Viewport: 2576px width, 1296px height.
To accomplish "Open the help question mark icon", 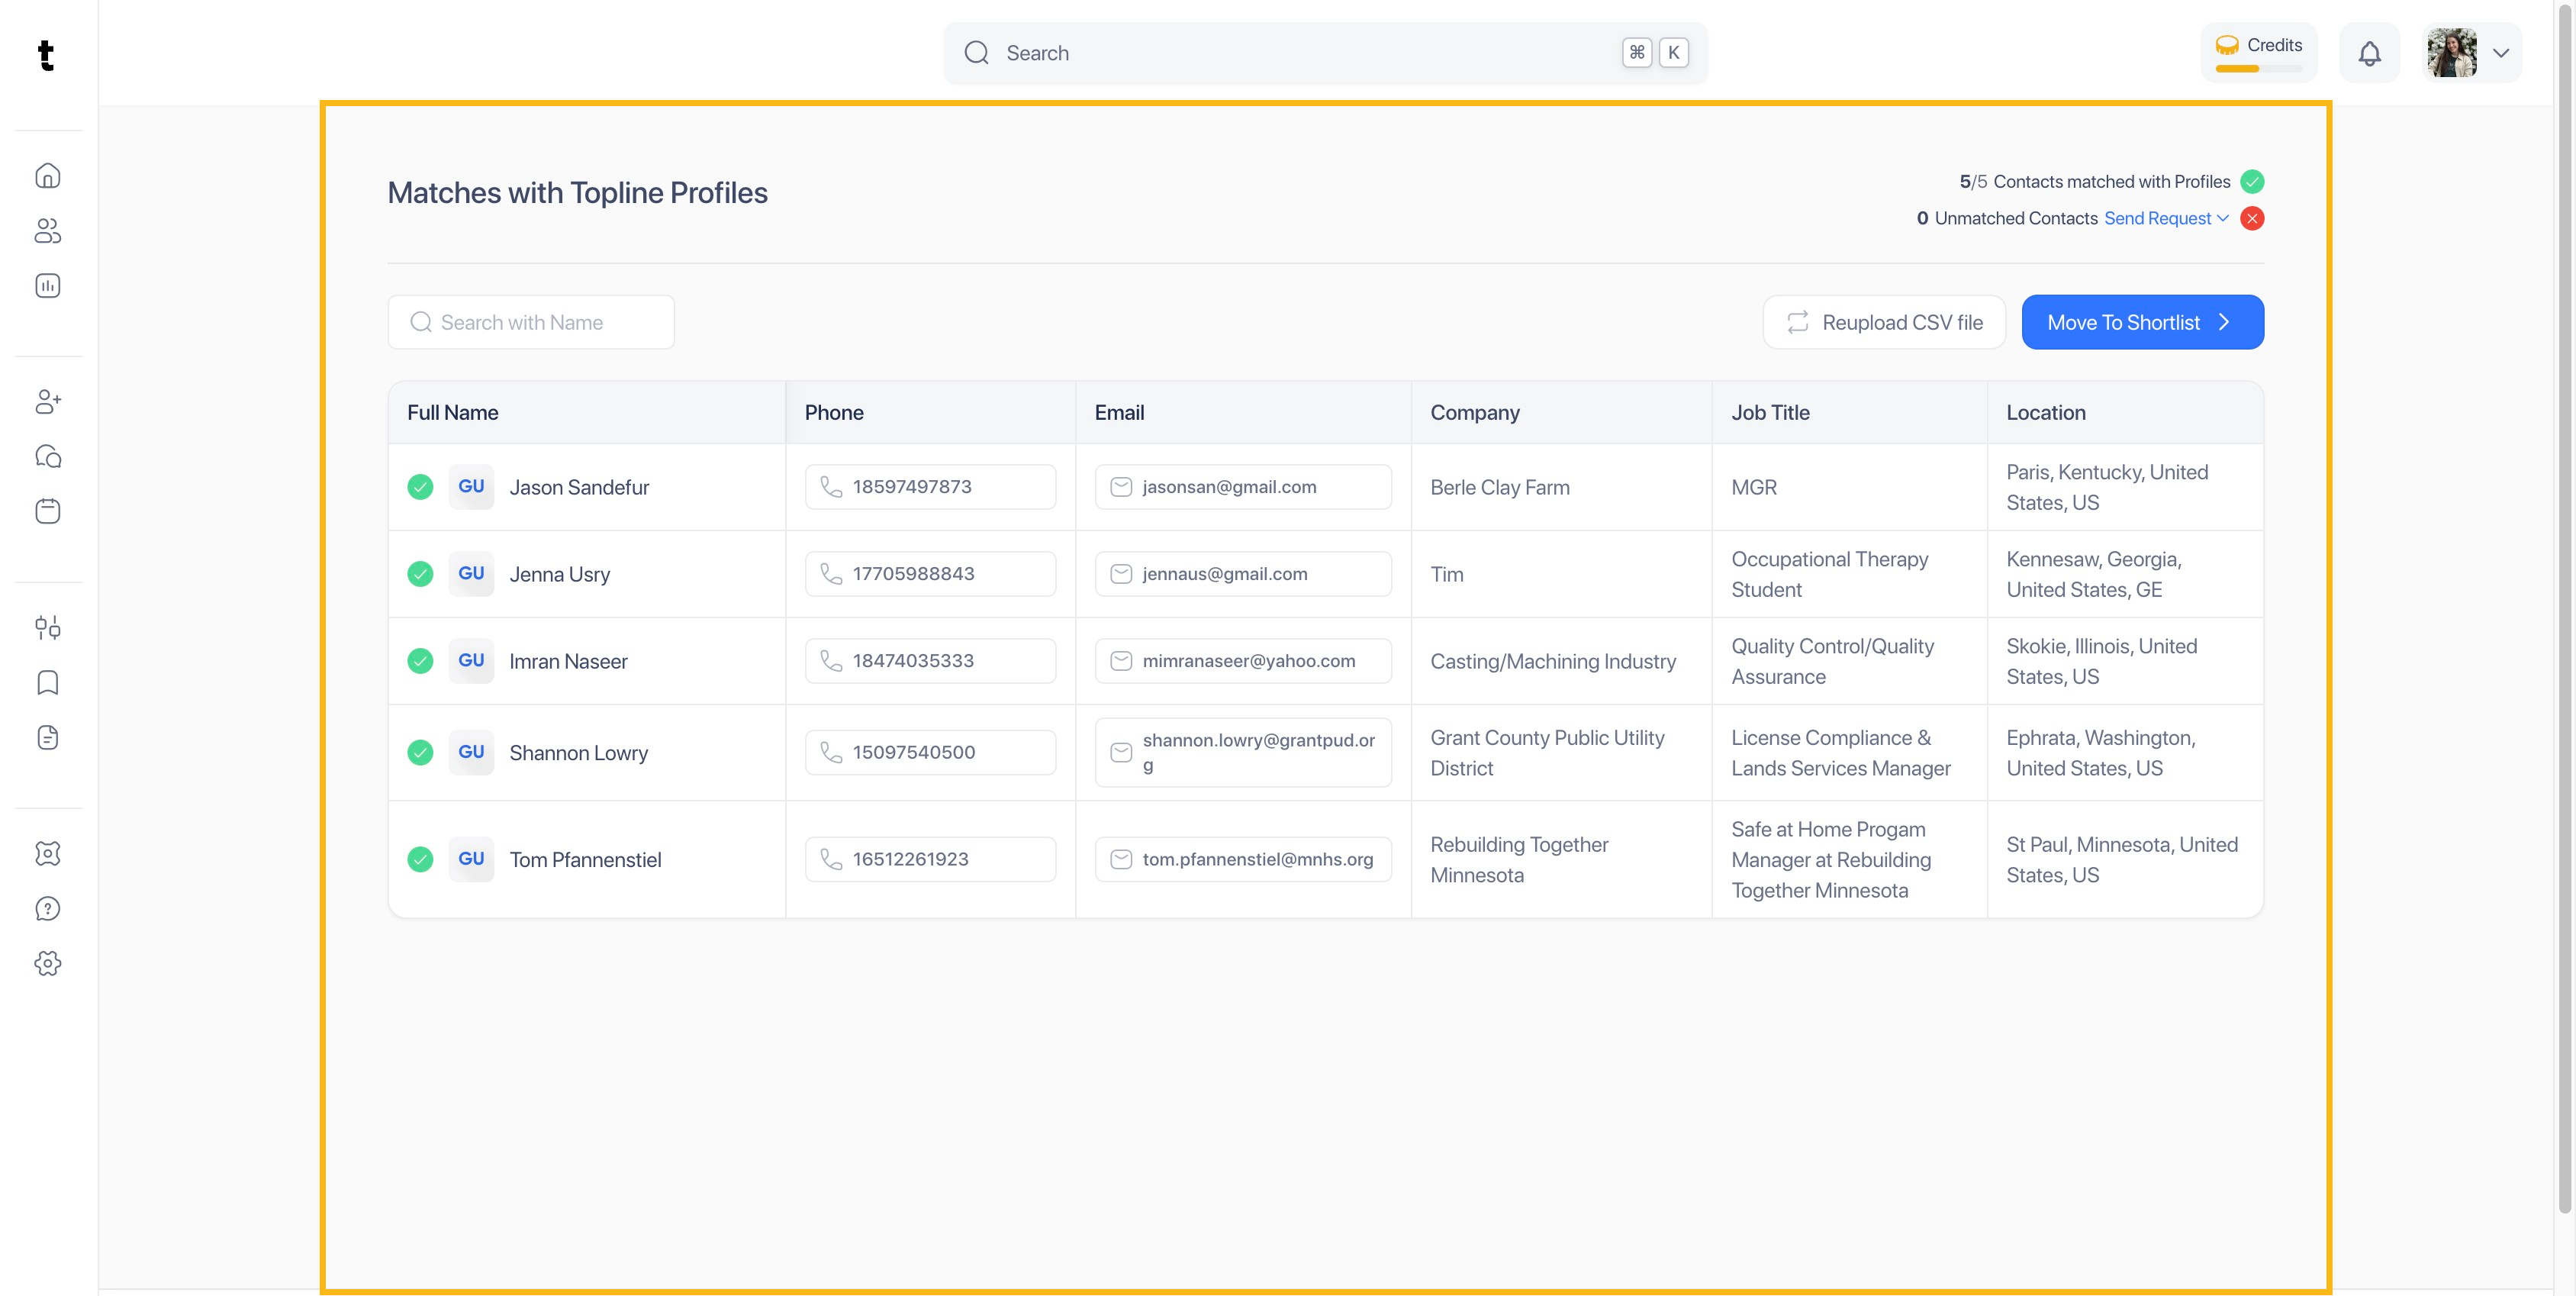I will pyautogui.click(x=47, y=908).
